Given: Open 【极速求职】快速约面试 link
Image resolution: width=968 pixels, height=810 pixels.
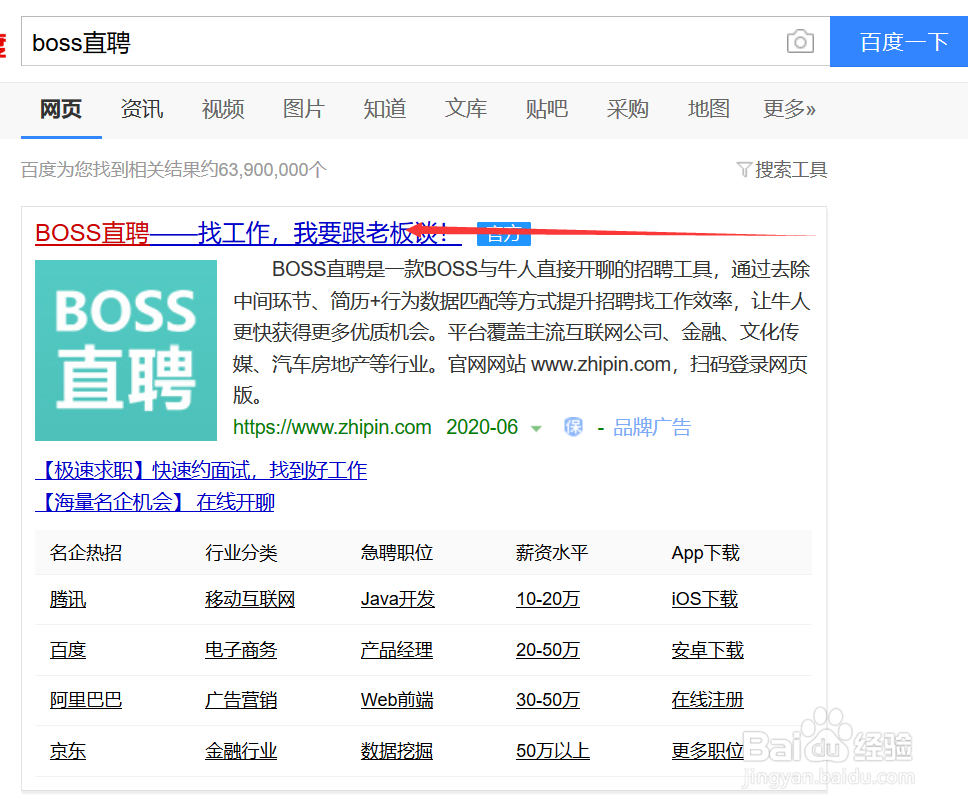Looking at the screenshot, I should (x=201, y=470).
